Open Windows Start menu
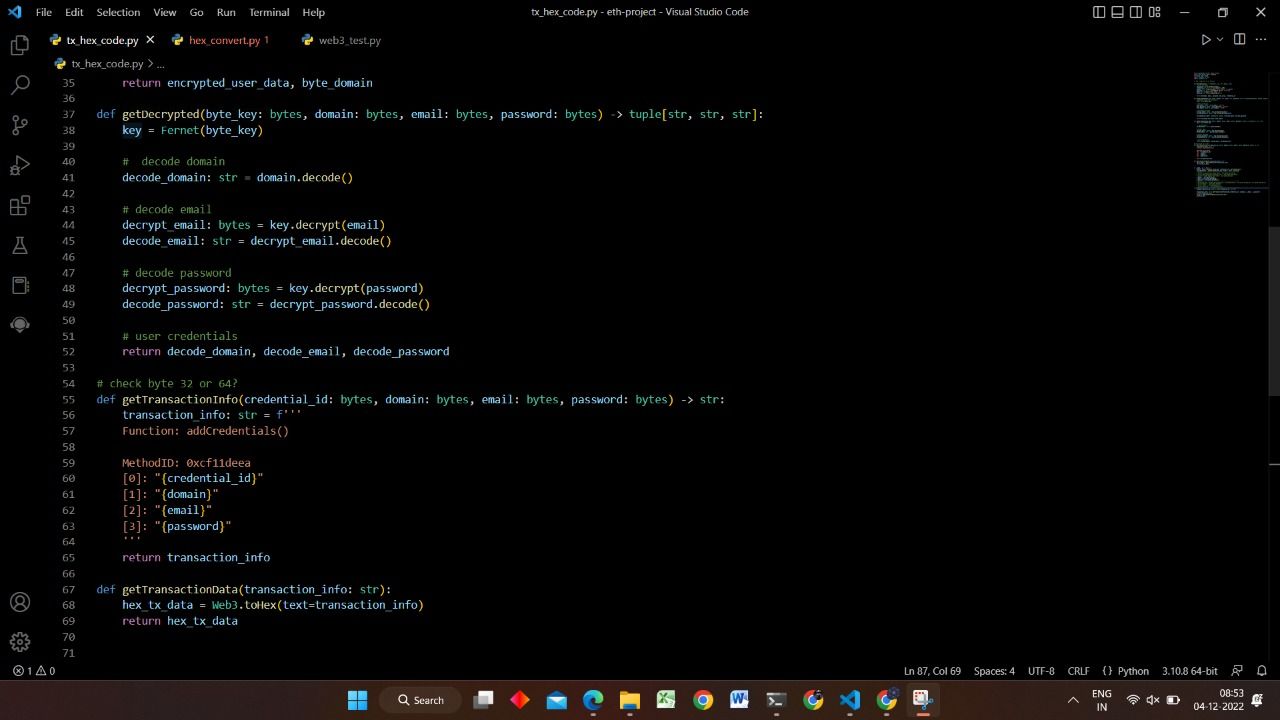This screenshot has width=1280, height=720. 357,700
